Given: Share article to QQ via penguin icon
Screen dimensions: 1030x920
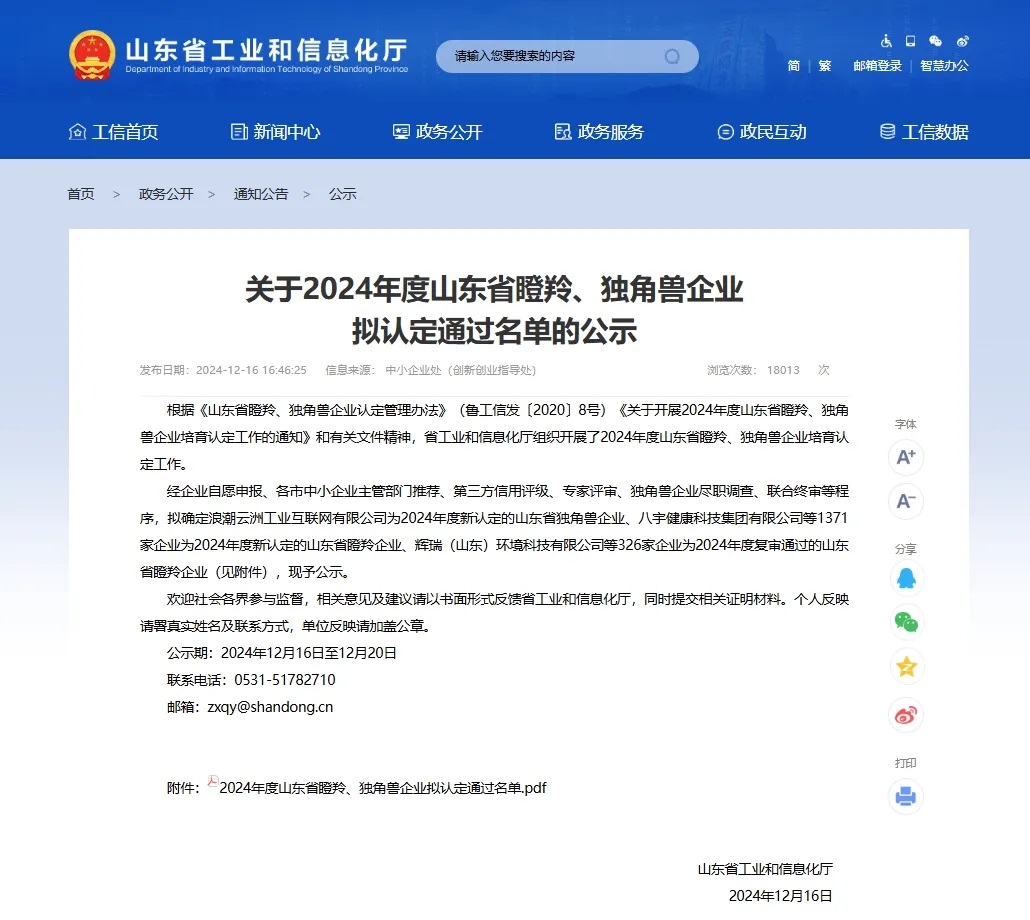Looking at the screenshot, I should click(x=906, y=579).
